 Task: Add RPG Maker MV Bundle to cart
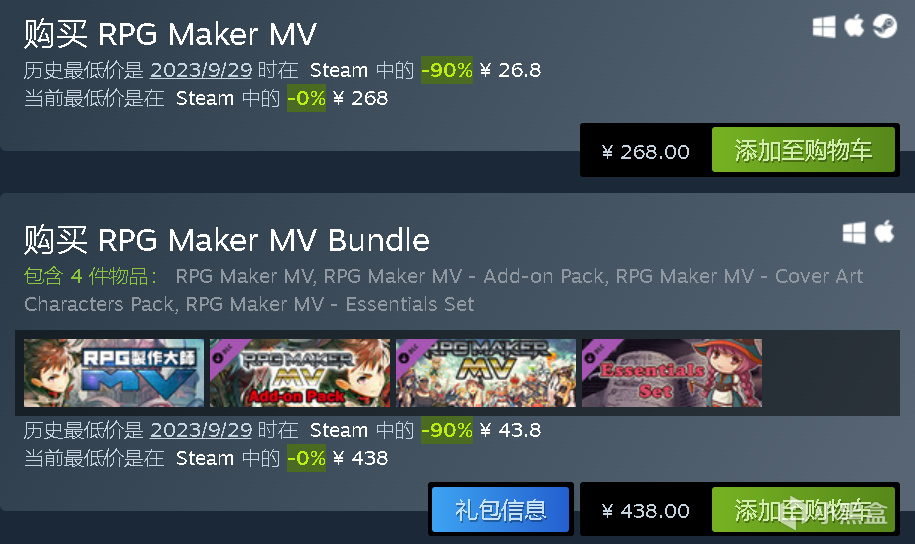[x=803, y=510]
